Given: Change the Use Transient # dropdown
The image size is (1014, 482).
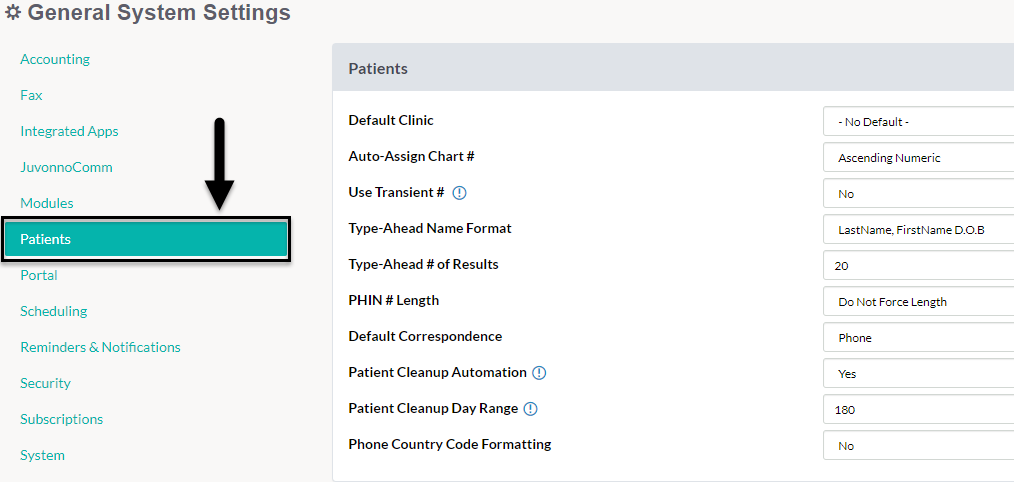Looking at the screenshot, I should [918, 193].
